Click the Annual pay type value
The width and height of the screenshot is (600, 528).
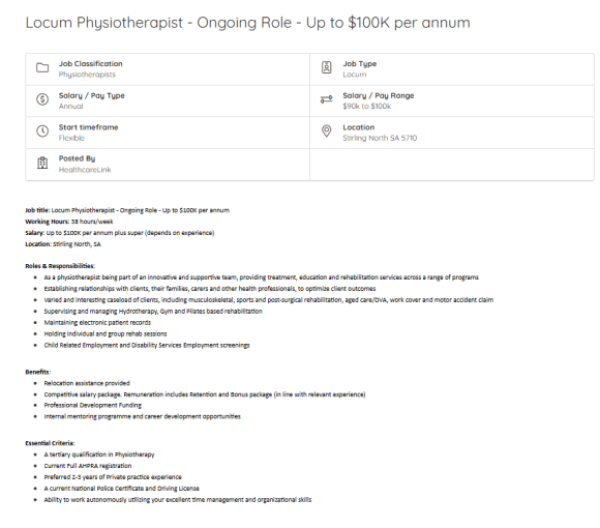pos(71,106)
